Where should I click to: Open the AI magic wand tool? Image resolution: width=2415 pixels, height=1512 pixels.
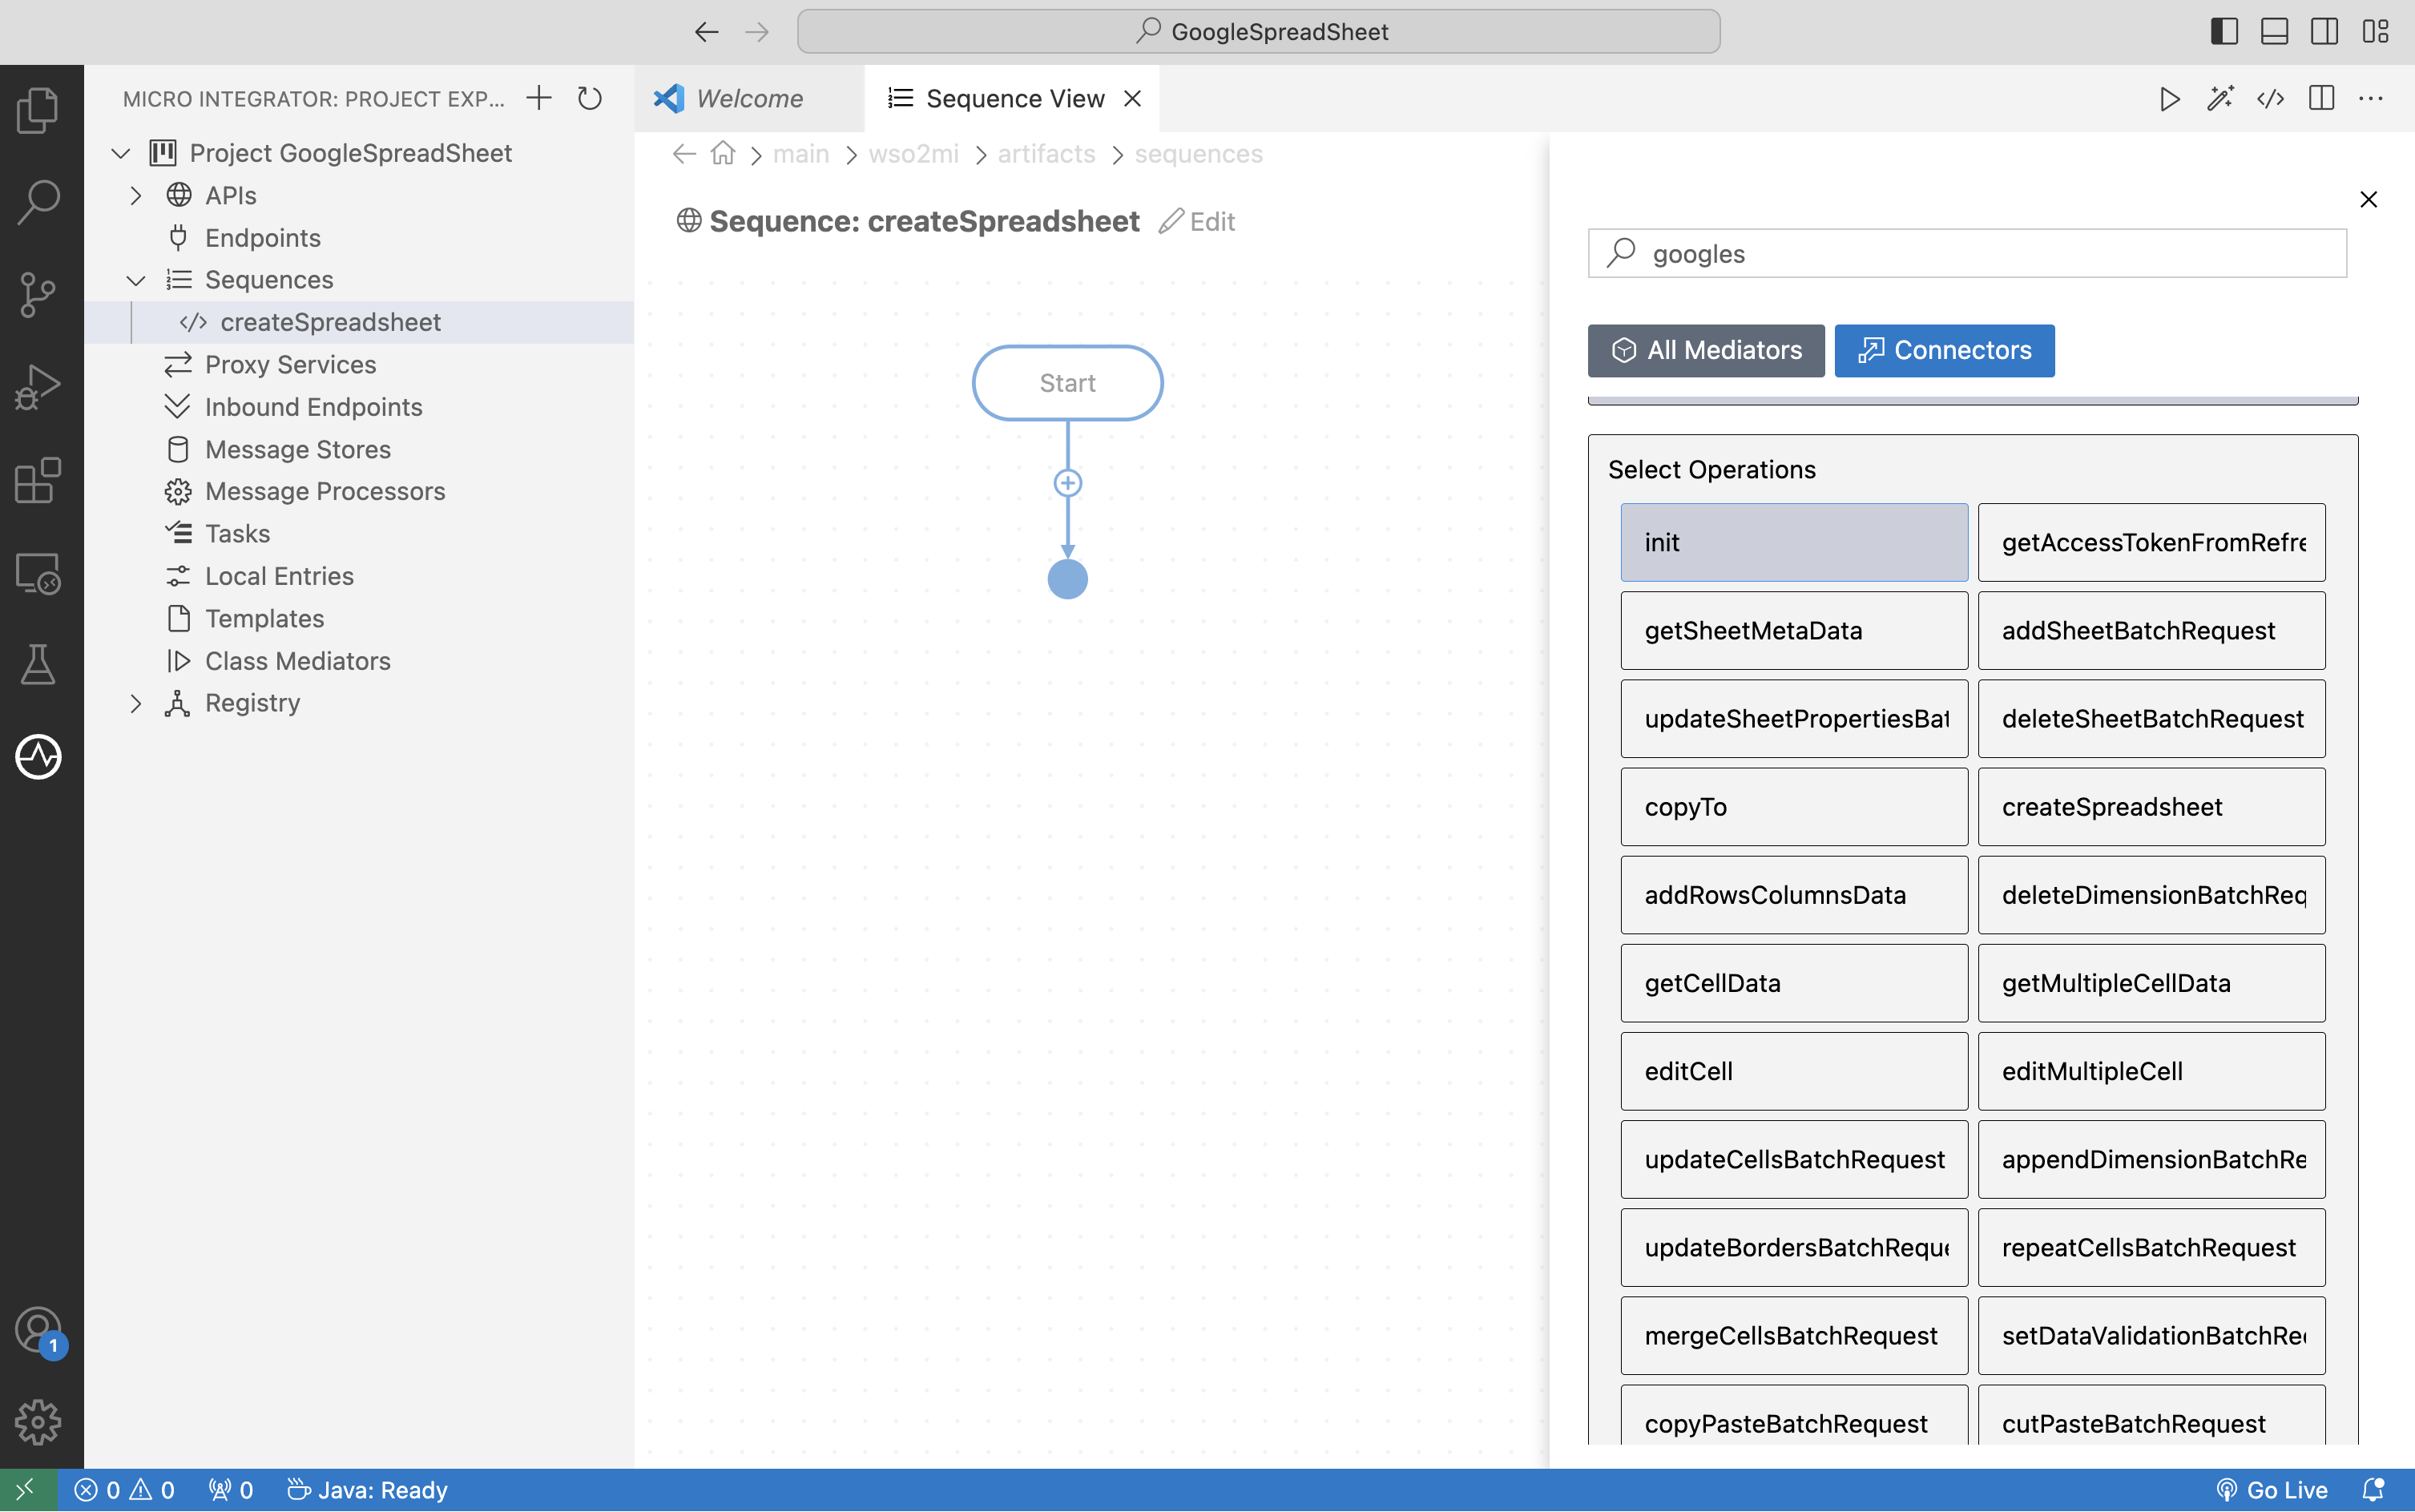[x=2220, y=98]
